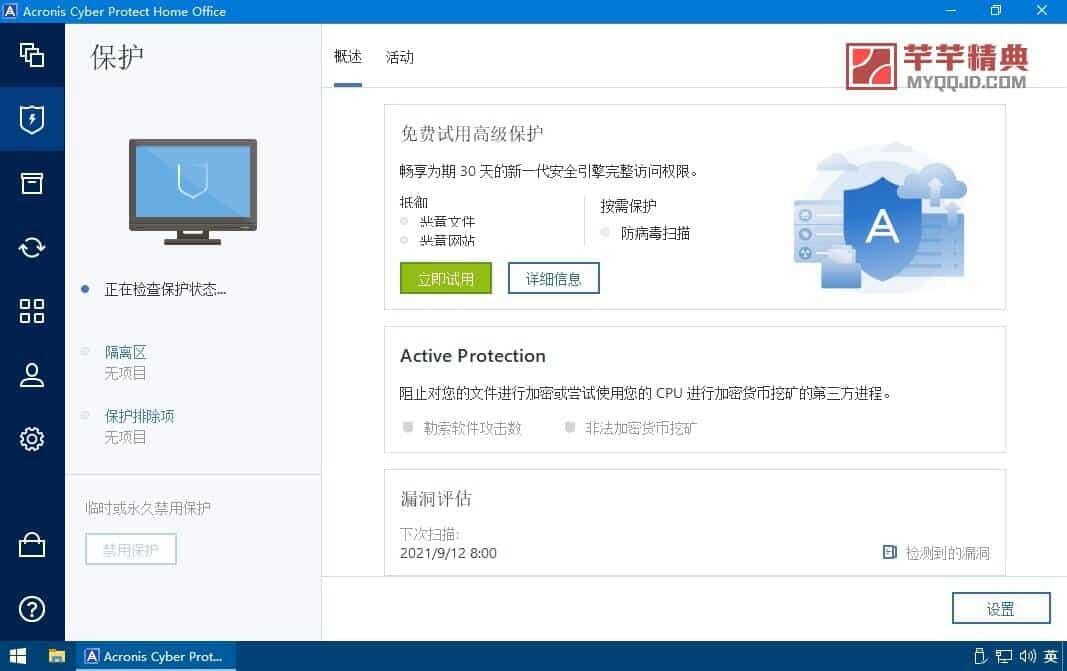Click the monitor shield protection image
Image resolution: width=1067 pixels, height=671 pixels.
(x=193, y=191)
